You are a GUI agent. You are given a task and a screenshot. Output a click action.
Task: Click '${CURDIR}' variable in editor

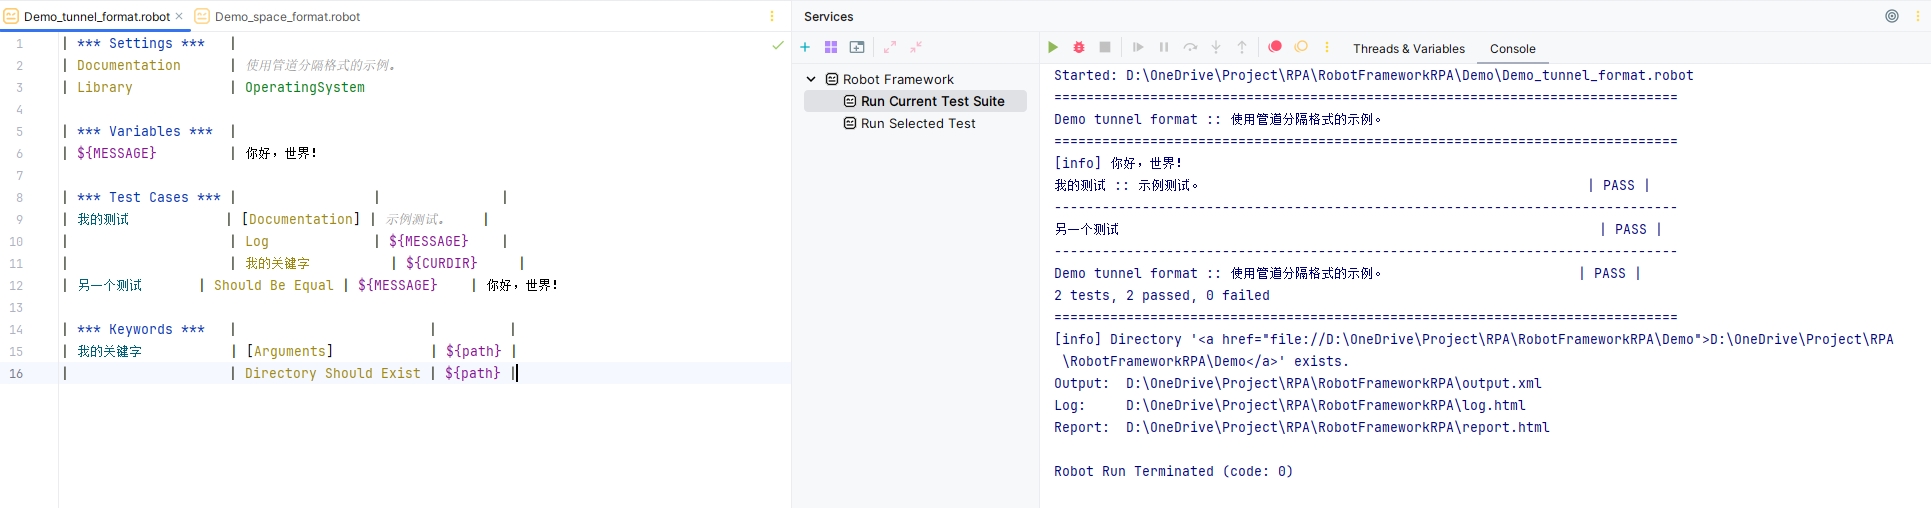coord(441,263)
